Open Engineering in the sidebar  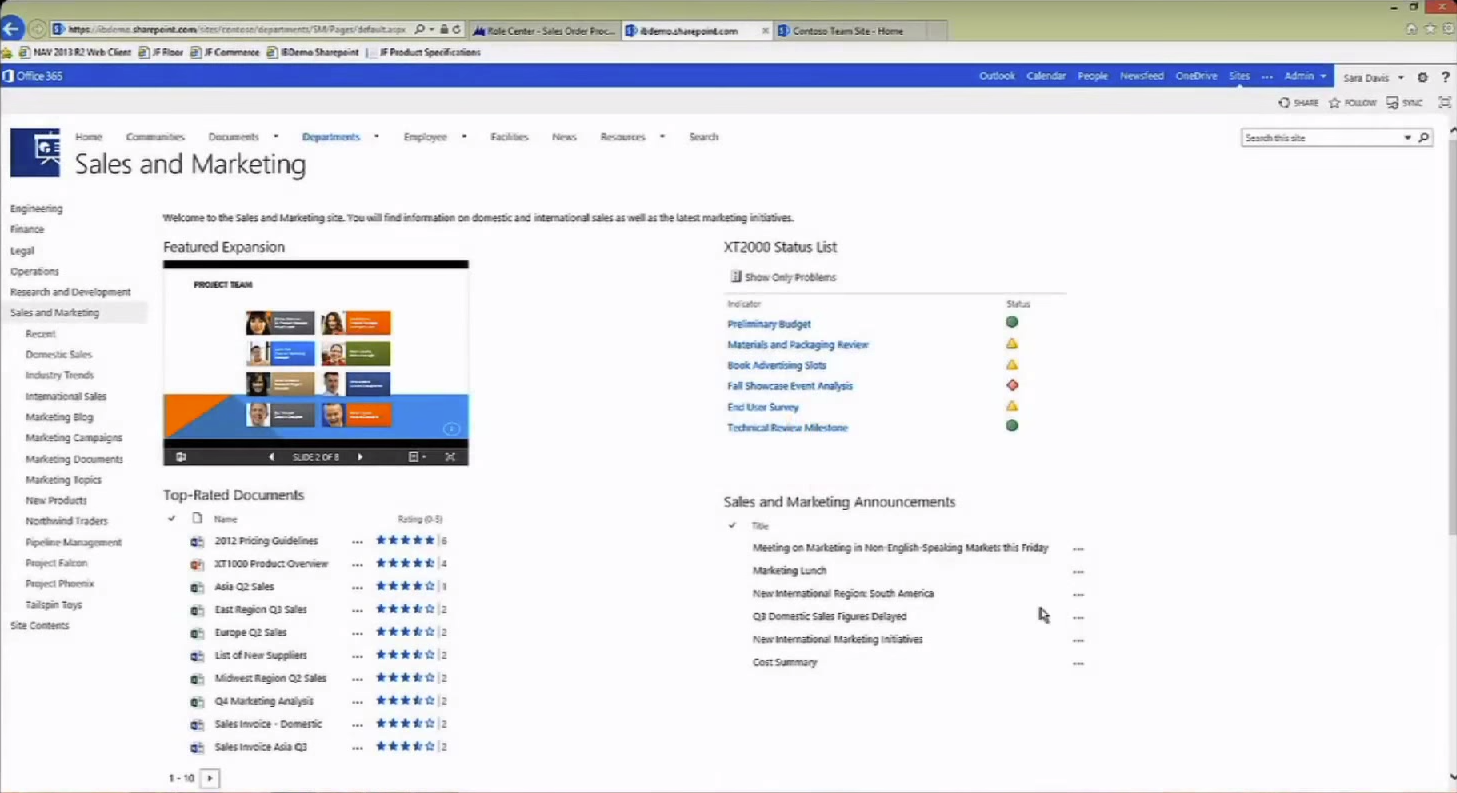click(36, 209)
